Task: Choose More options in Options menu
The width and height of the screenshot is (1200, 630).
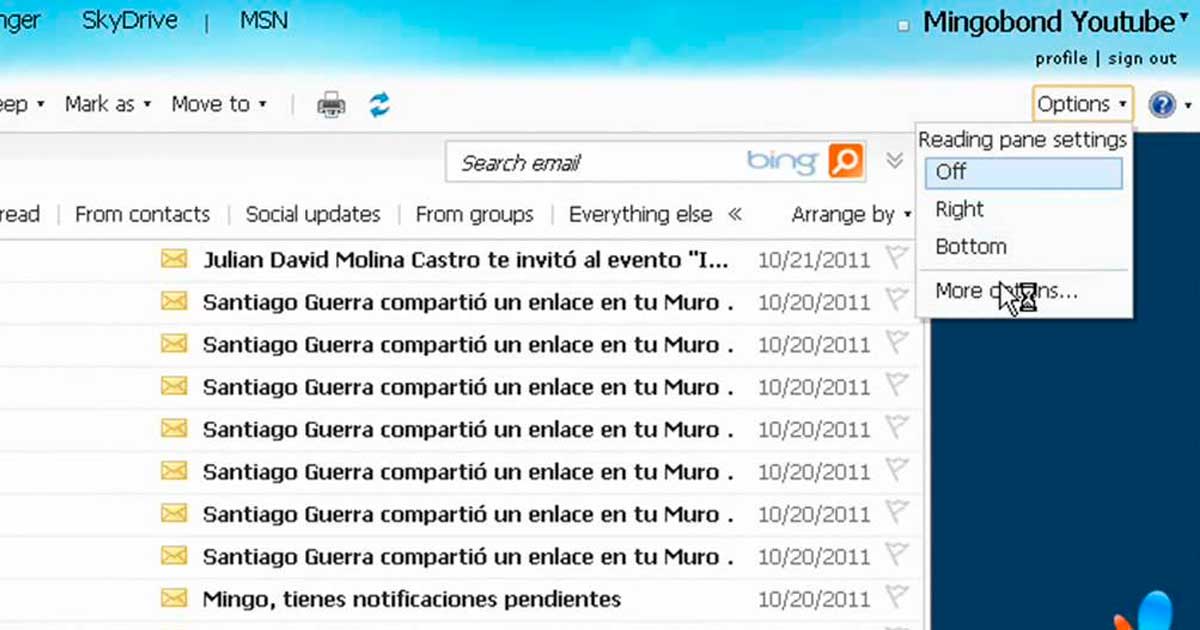Action: (1006, 291)
